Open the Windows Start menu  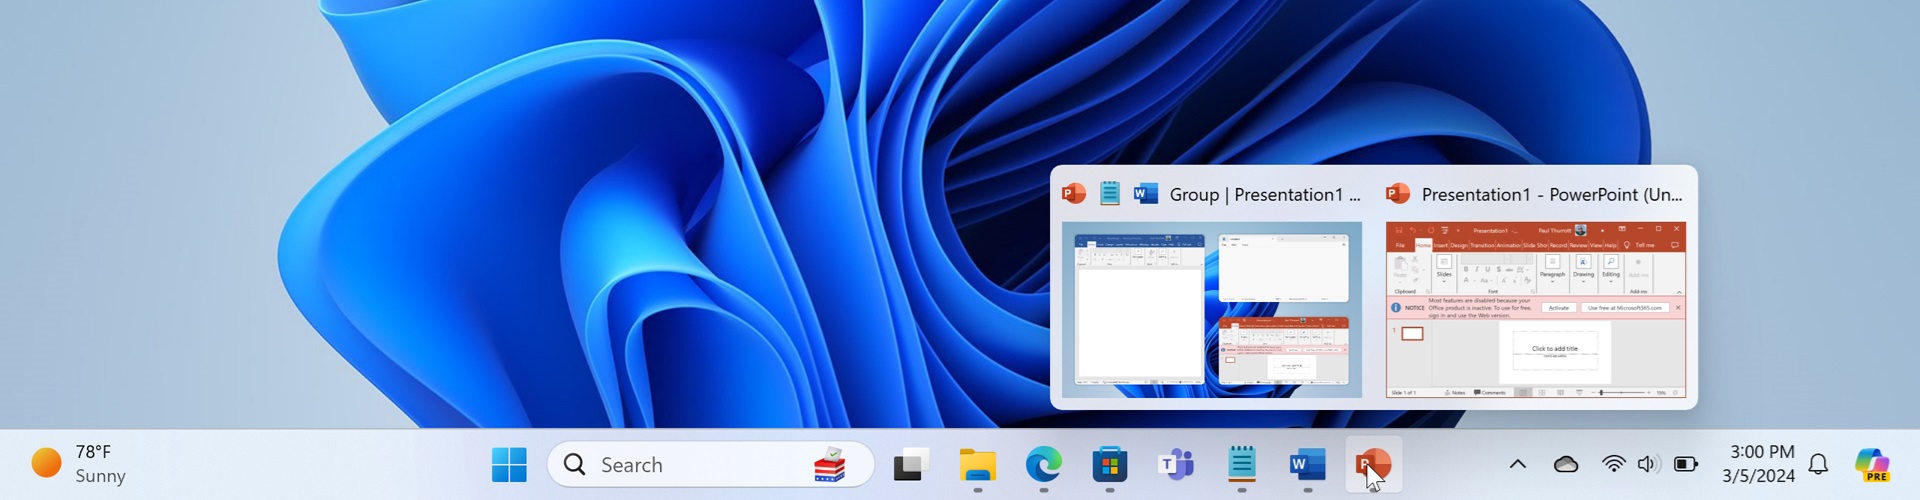pos(509,465)
